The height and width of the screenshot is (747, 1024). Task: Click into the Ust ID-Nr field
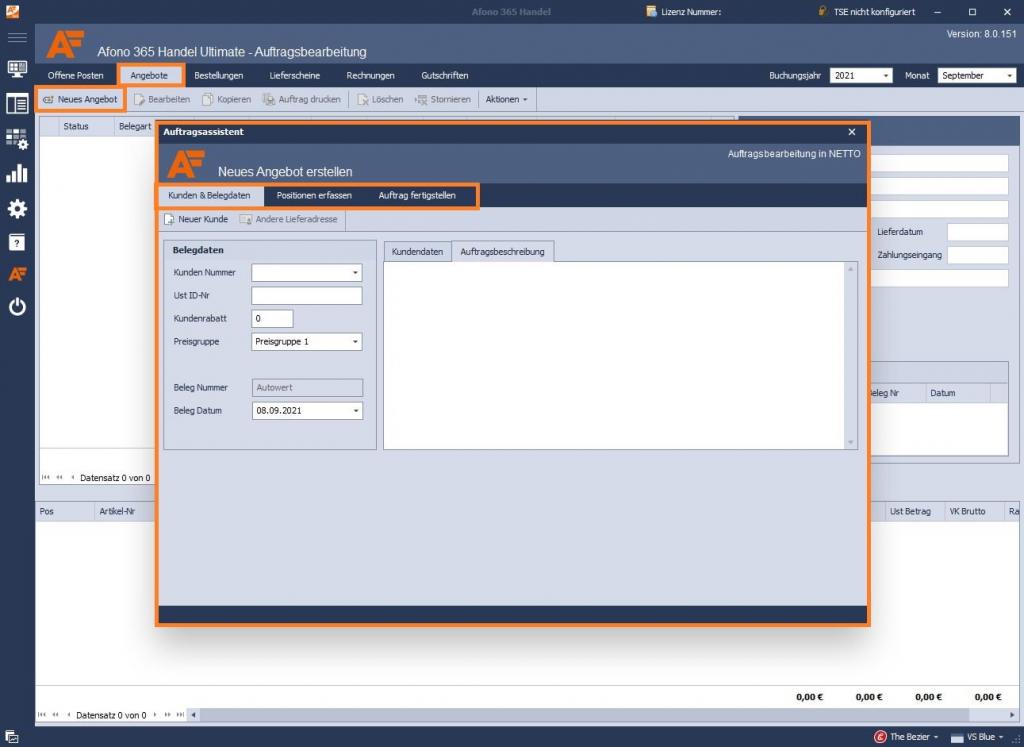pyautogui.click(x=306, y=296)
